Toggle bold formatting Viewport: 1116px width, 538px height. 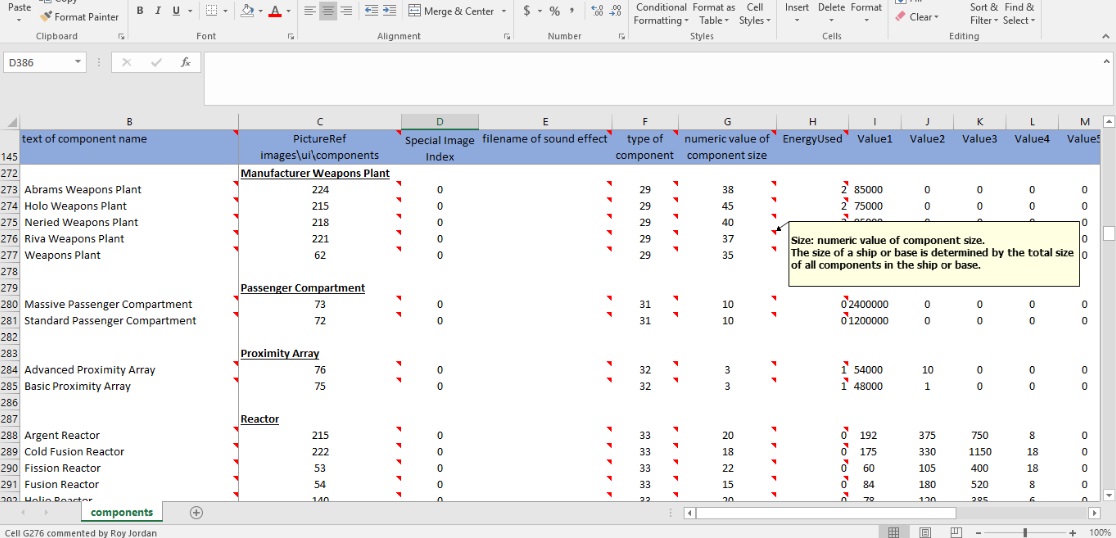pos(140,11)
